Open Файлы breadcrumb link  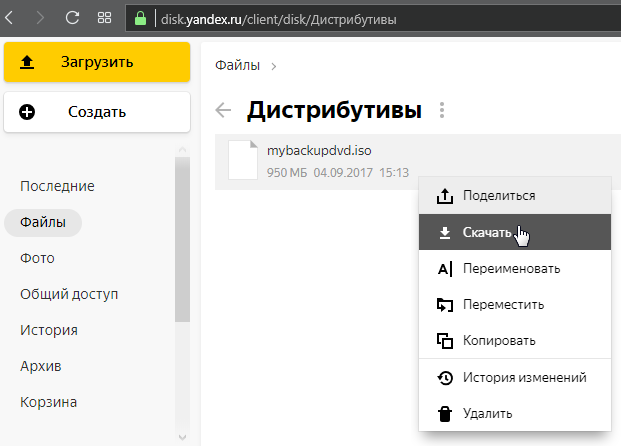(237, 65)
